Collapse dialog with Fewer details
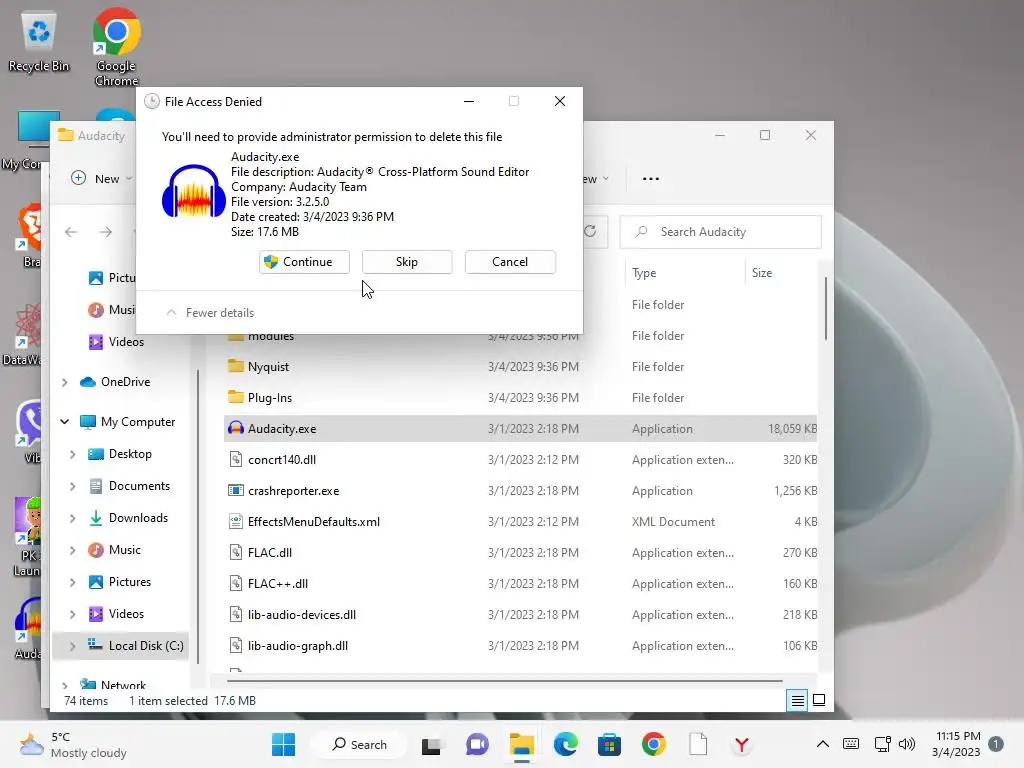This screenshot has height=768, width=1024. click(210, 313)
